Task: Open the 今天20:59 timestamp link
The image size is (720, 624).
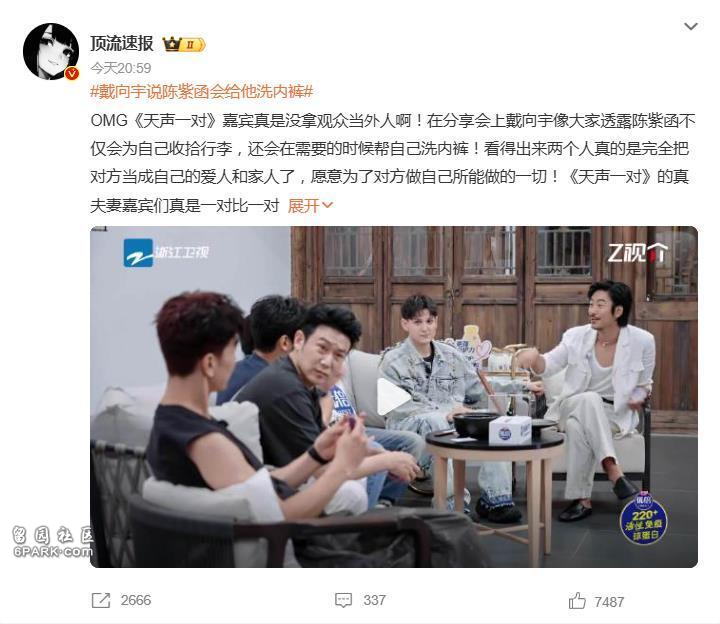Action: pyautogui.click(x=121, y=68)
